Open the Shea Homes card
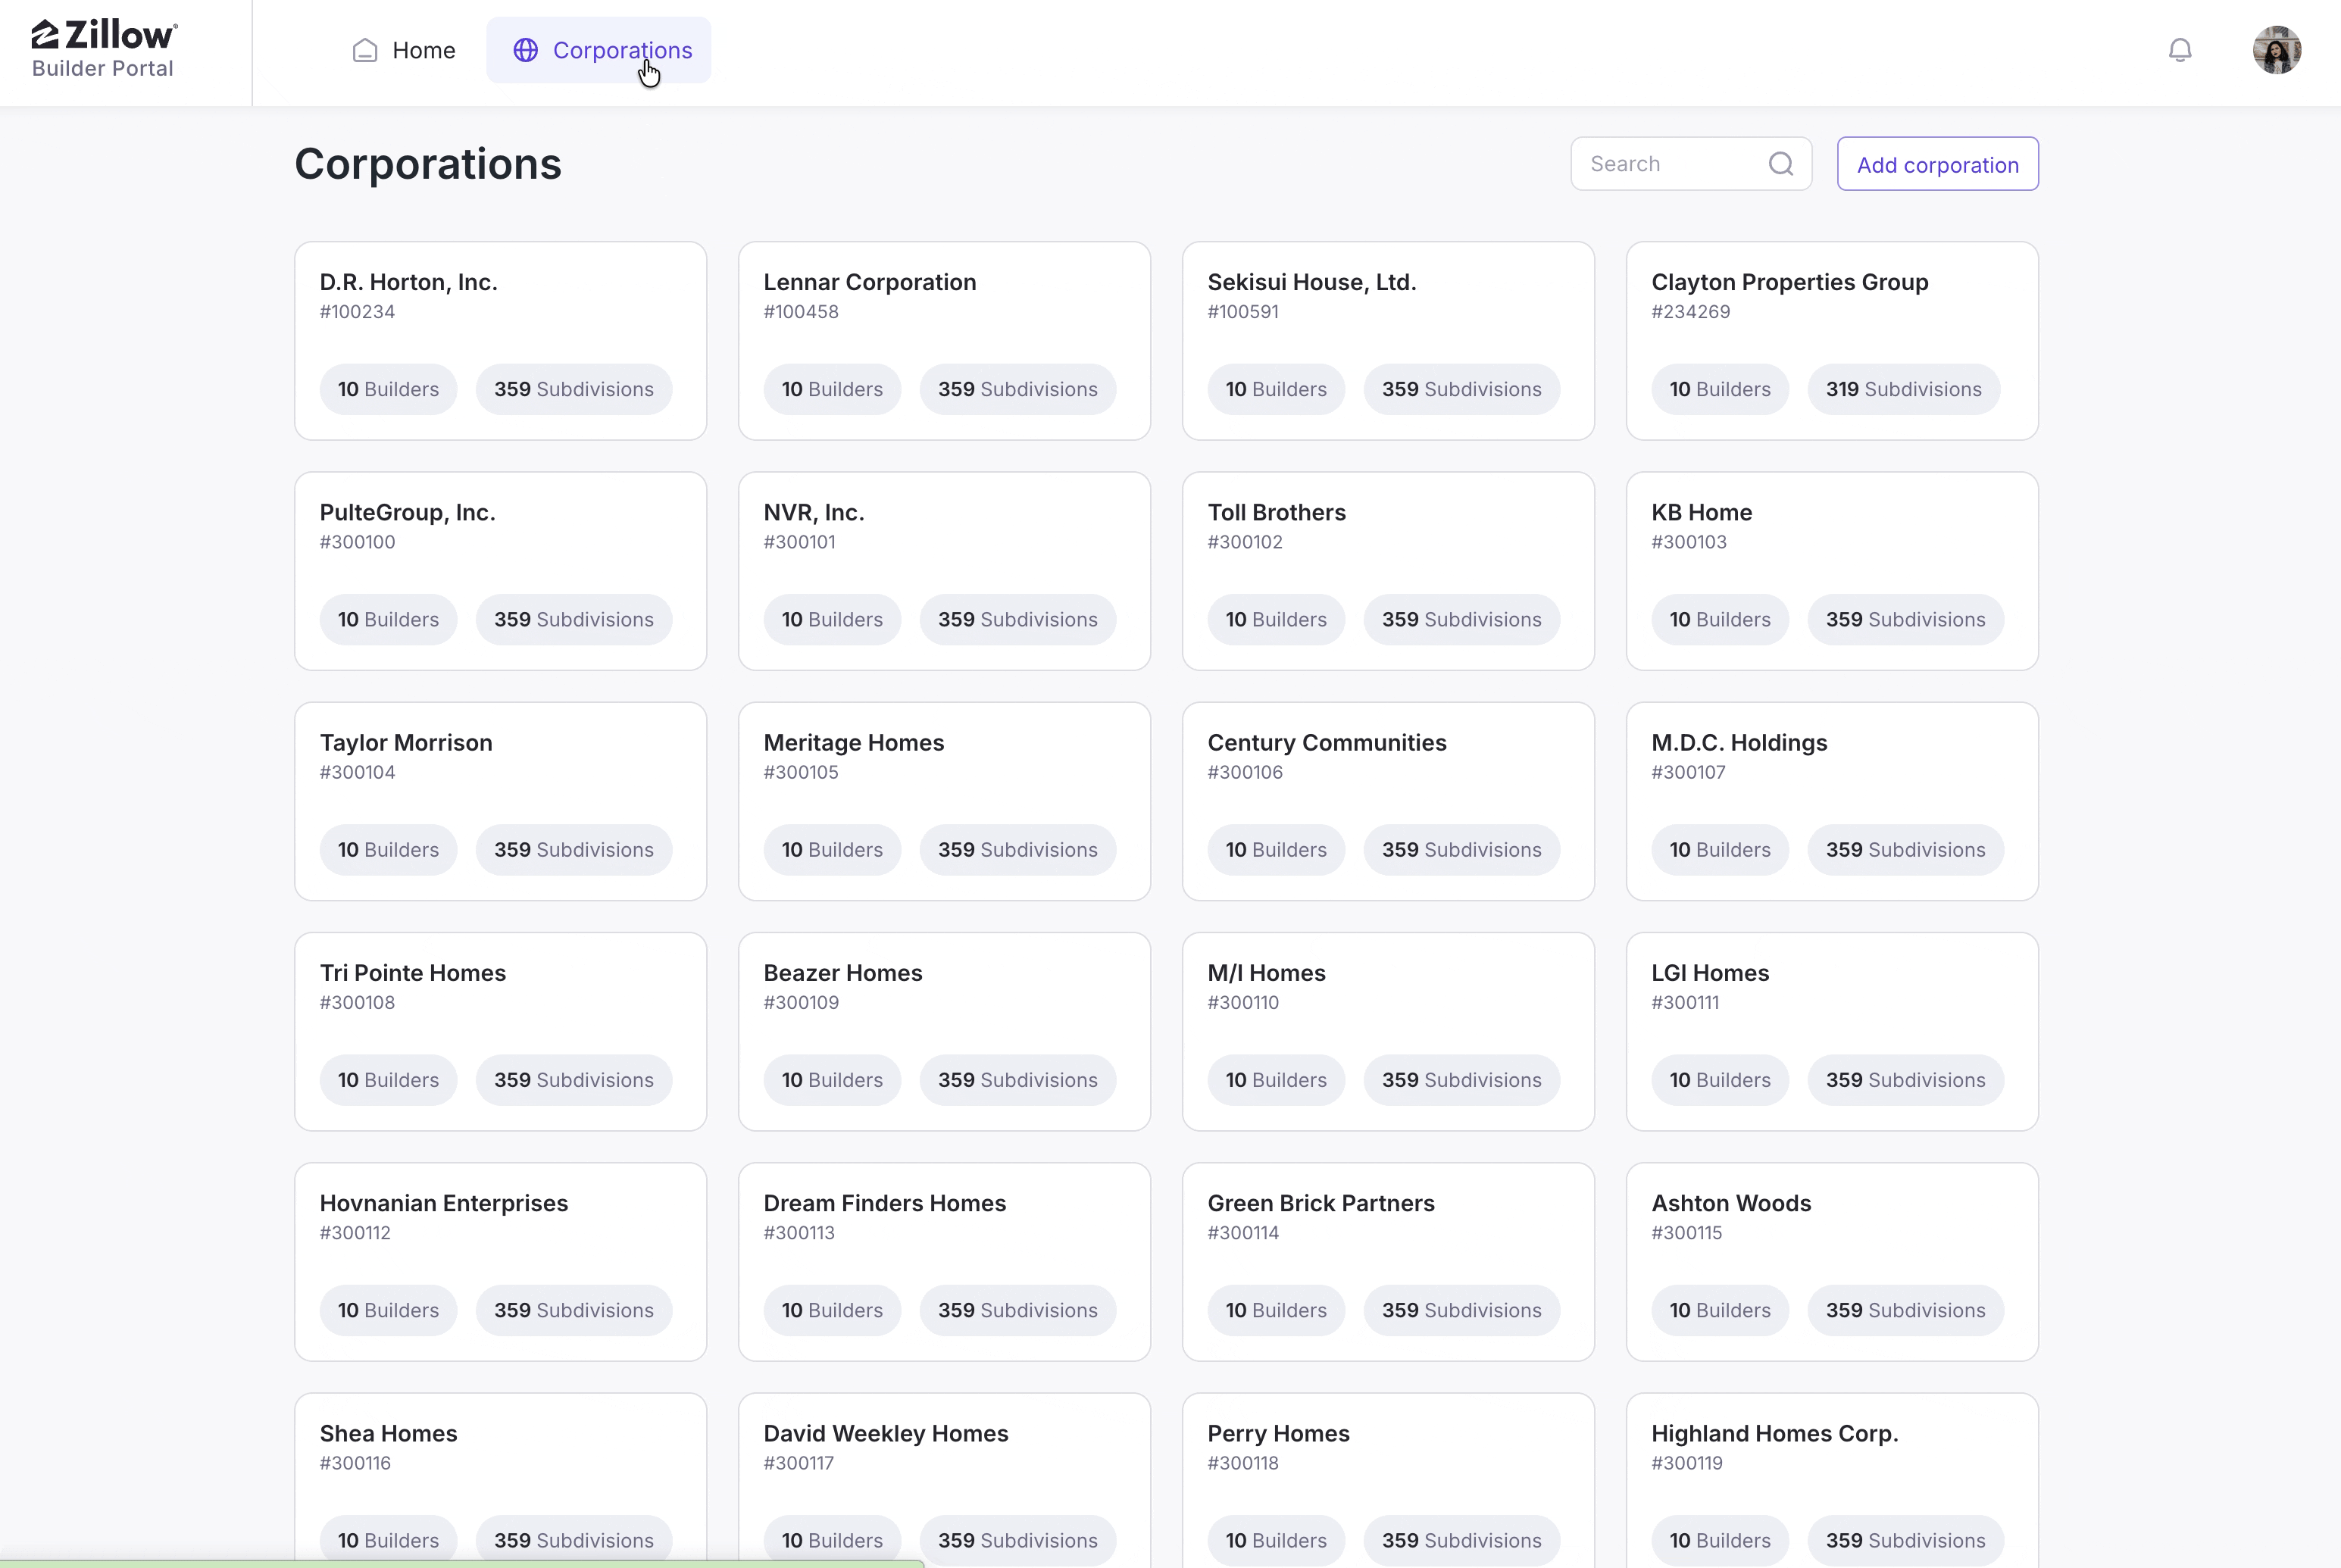2341x1568 pixels. (x=500, y=1481)
